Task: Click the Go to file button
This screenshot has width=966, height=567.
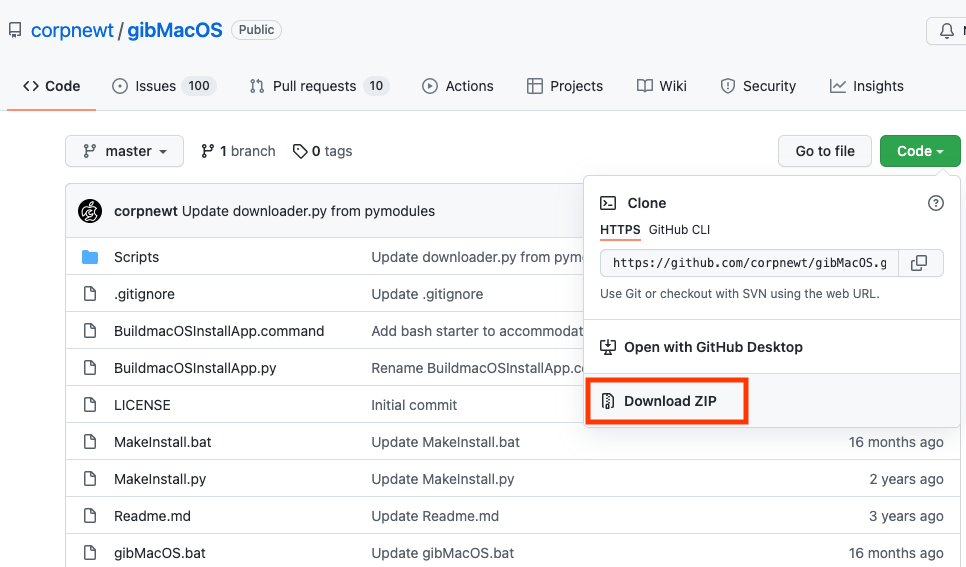Action: tap(825, 151)
